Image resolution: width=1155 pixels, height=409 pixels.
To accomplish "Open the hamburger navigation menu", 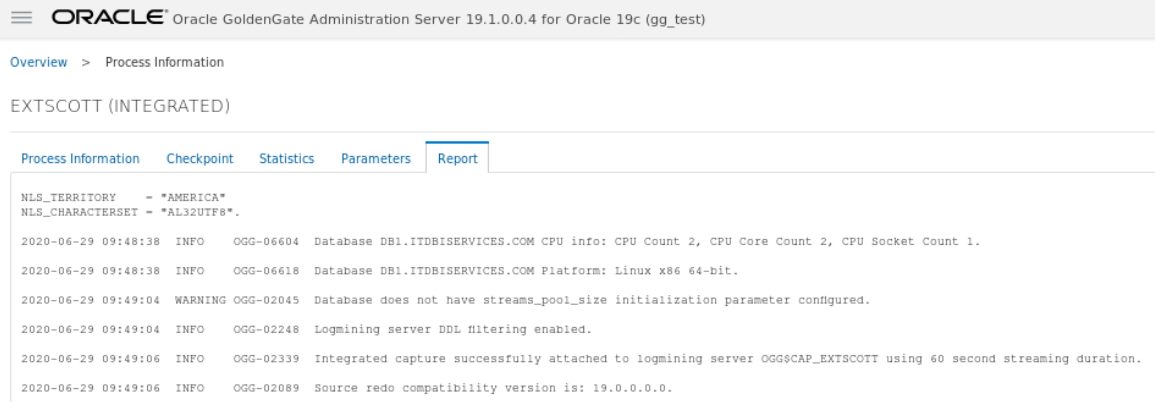I will (x=22, y=18).
